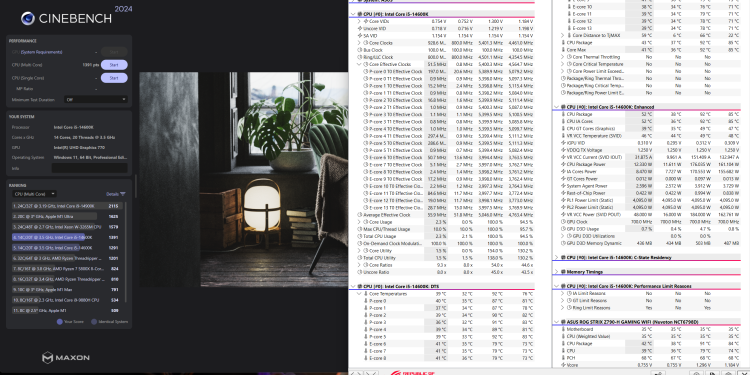Open the System Requirements link

(42, 52)
